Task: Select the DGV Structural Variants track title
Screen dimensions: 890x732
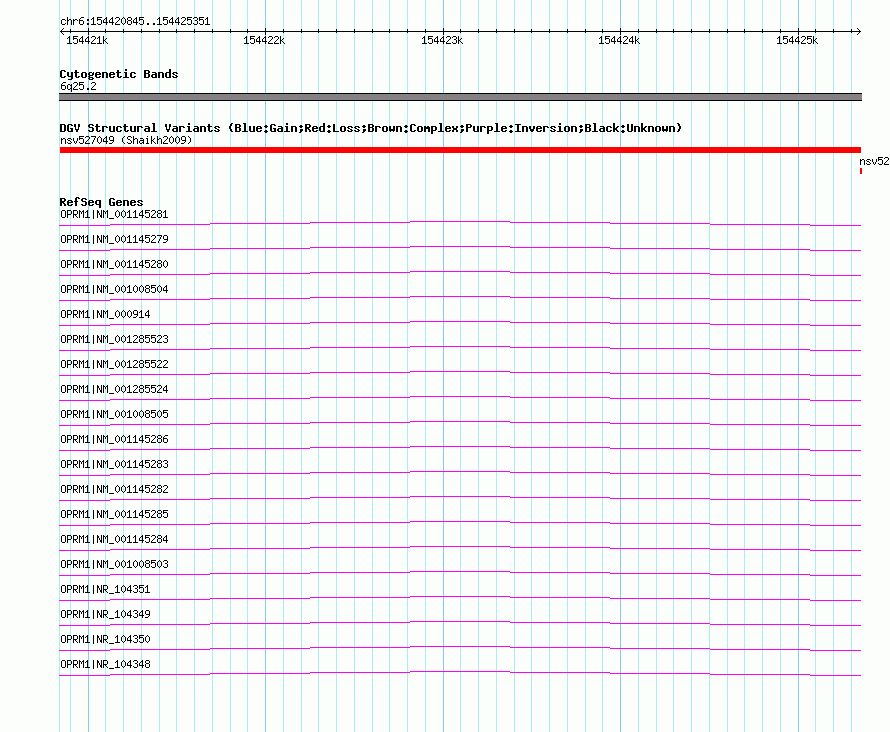Action: 371,128
